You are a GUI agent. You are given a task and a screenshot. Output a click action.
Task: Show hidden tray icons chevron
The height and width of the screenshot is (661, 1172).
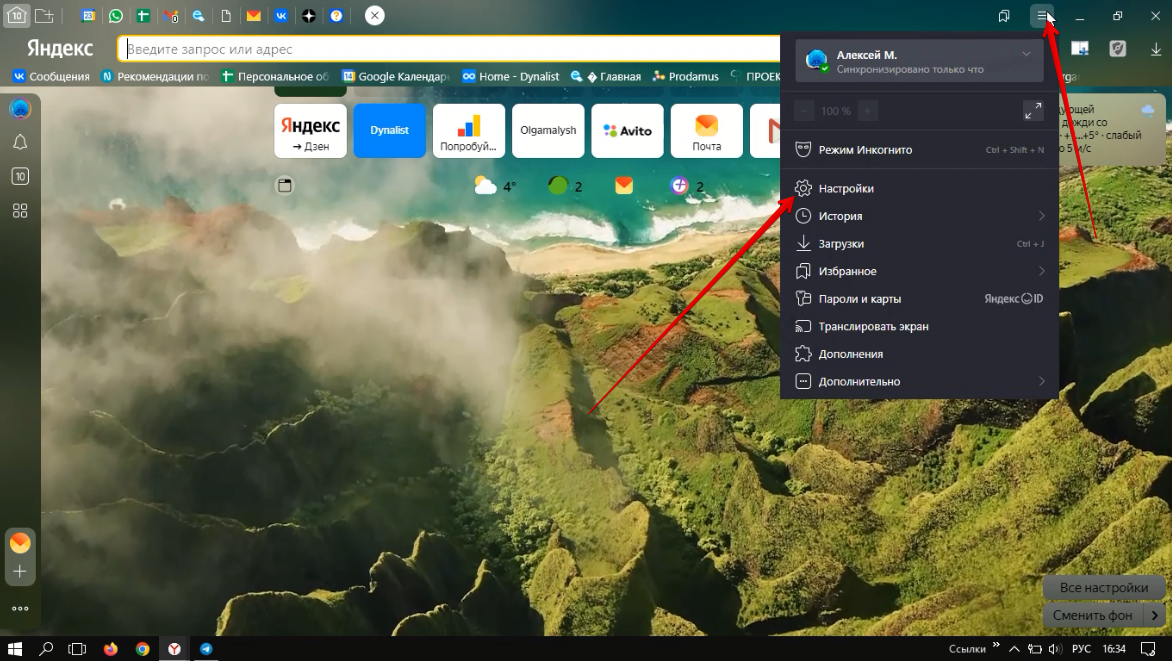pyautogui.click(x=1014, y=649)
